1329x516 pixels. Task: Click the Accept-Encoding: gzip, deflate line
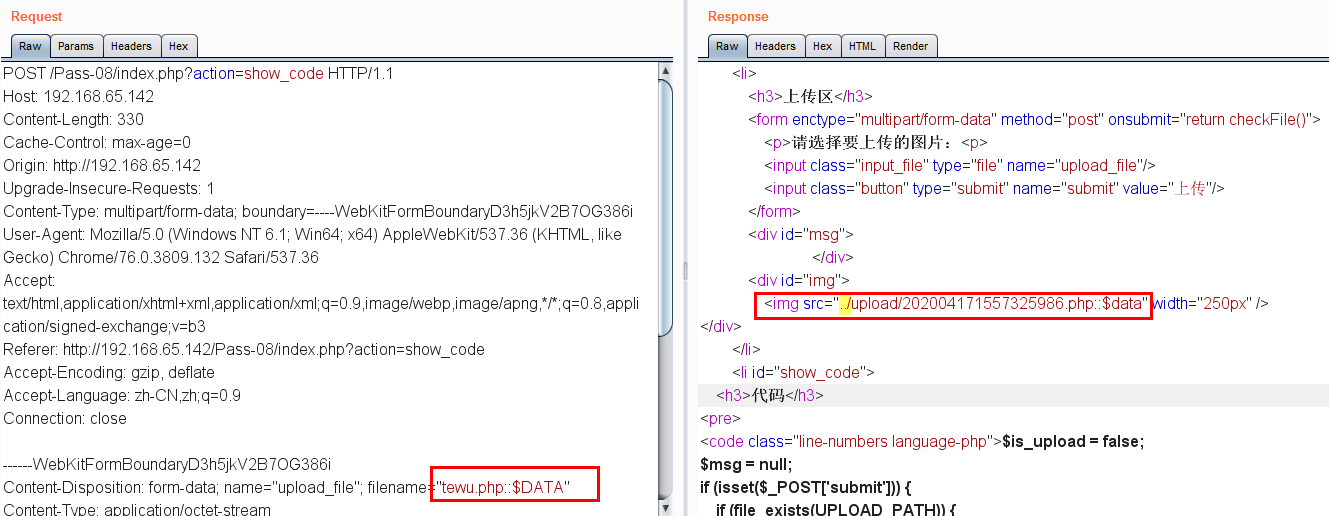pyautogui.click(x=108, y=373)
